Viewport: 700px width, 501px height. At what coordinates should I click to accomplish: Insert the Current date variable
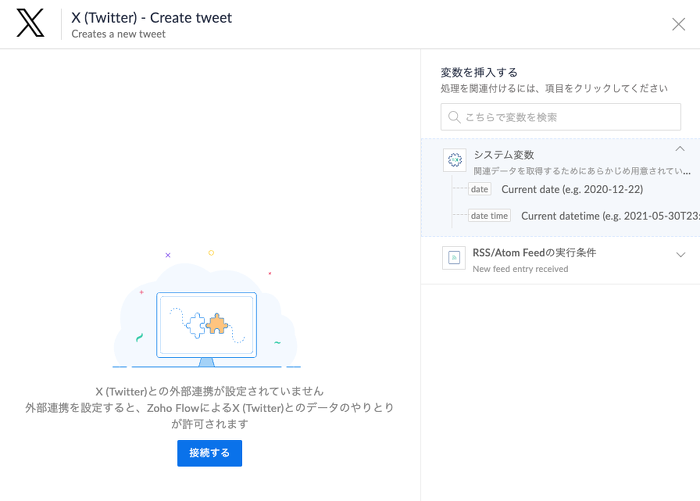coord(572,189)
